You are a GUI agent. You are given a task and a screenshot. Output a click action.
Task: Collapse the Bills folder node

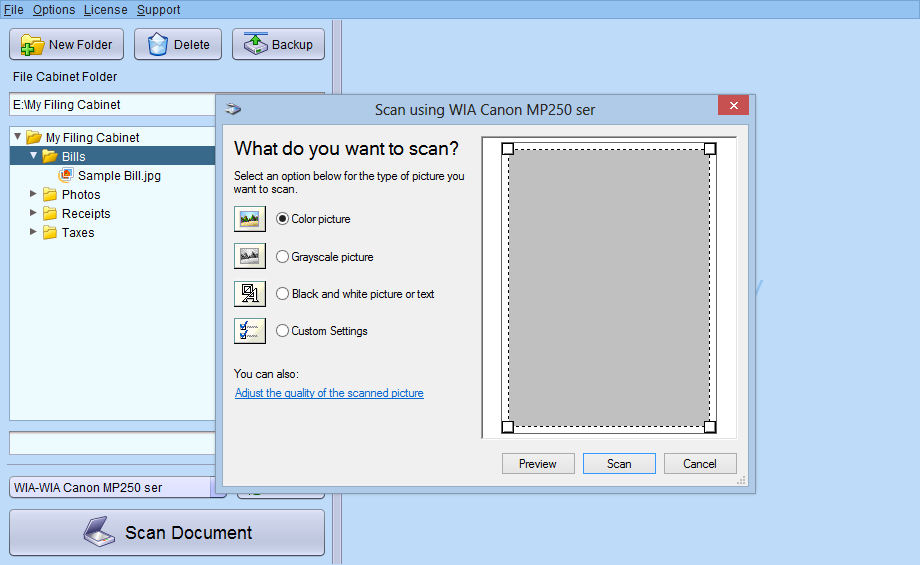pyautogui.click(x=33, y=155)
